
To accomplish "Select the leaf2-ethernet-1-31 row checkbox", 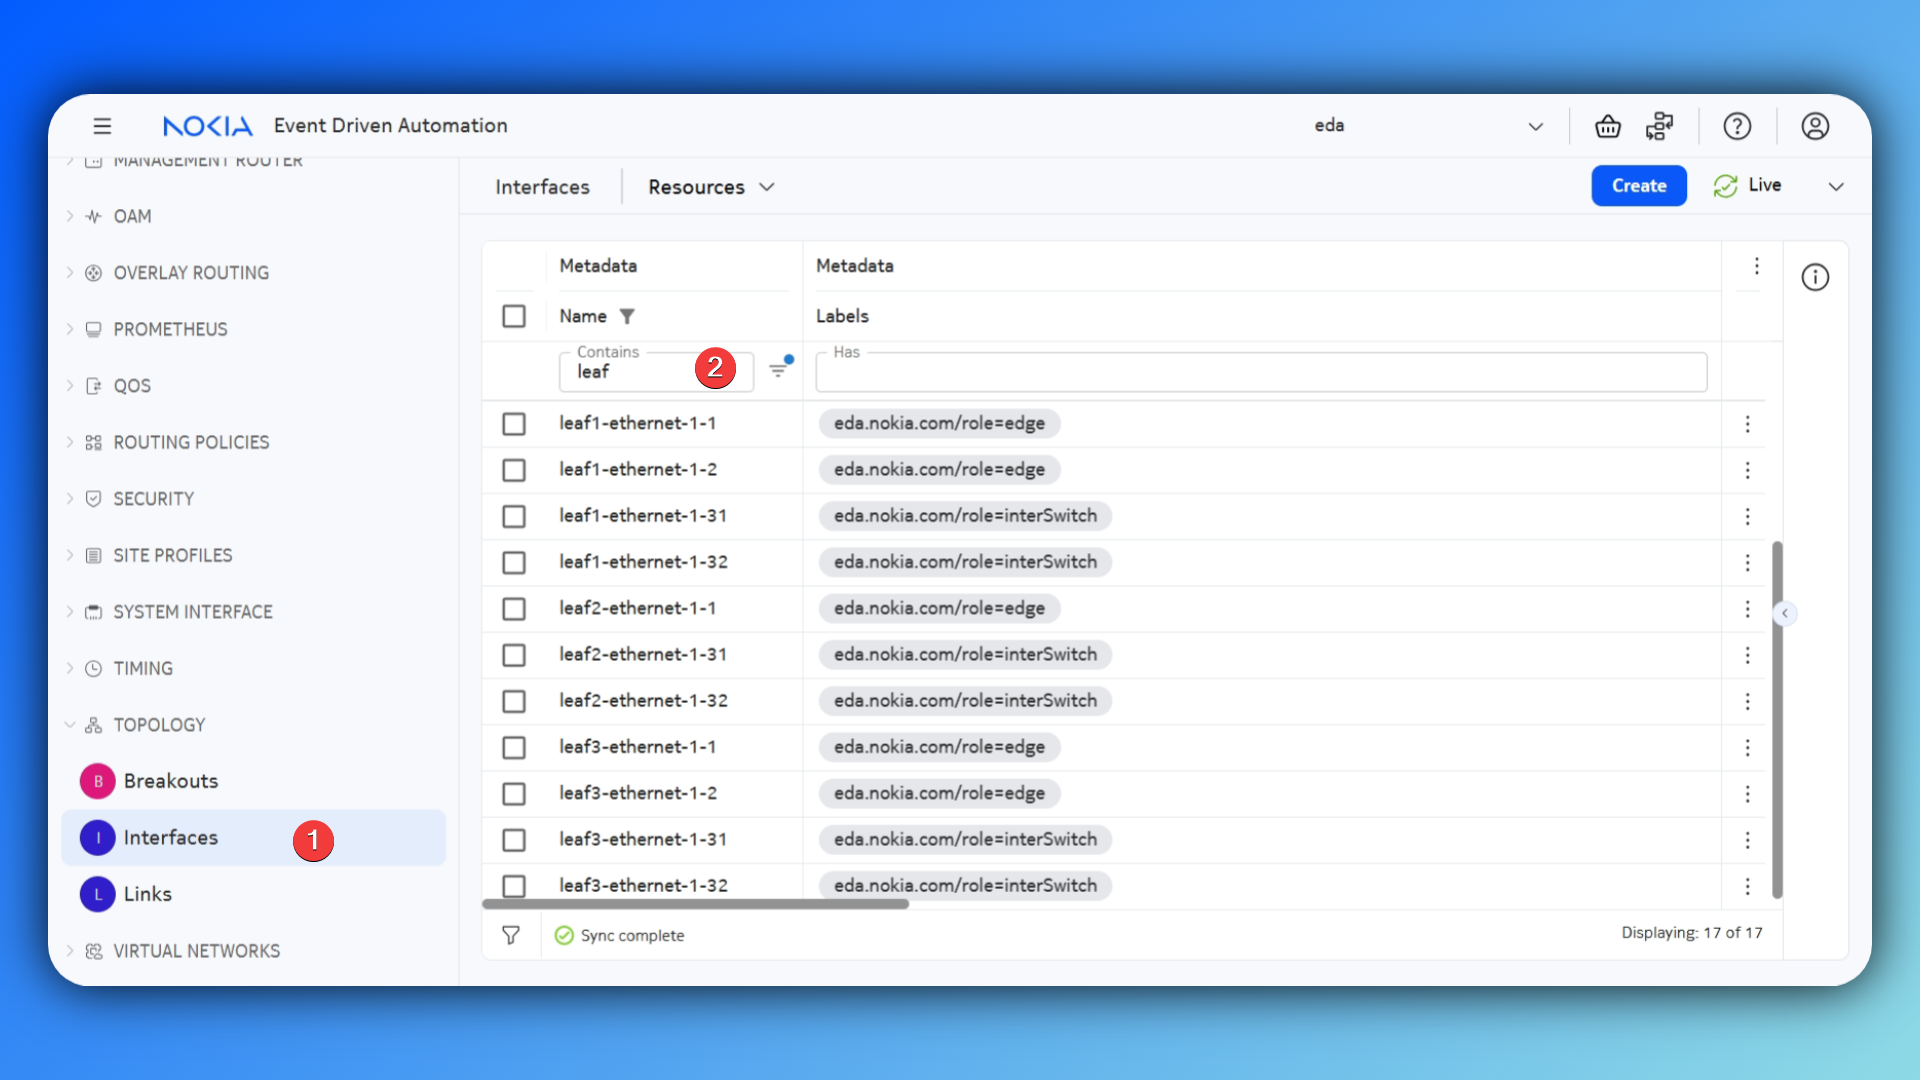I will click(x=514, y=655).
